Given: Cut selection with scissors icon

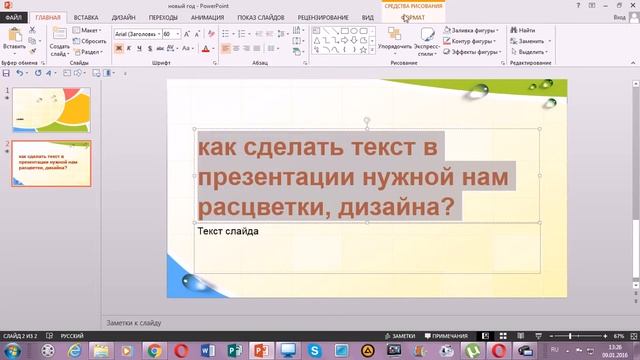Looking at the screenshot, I should pos(32,30).
